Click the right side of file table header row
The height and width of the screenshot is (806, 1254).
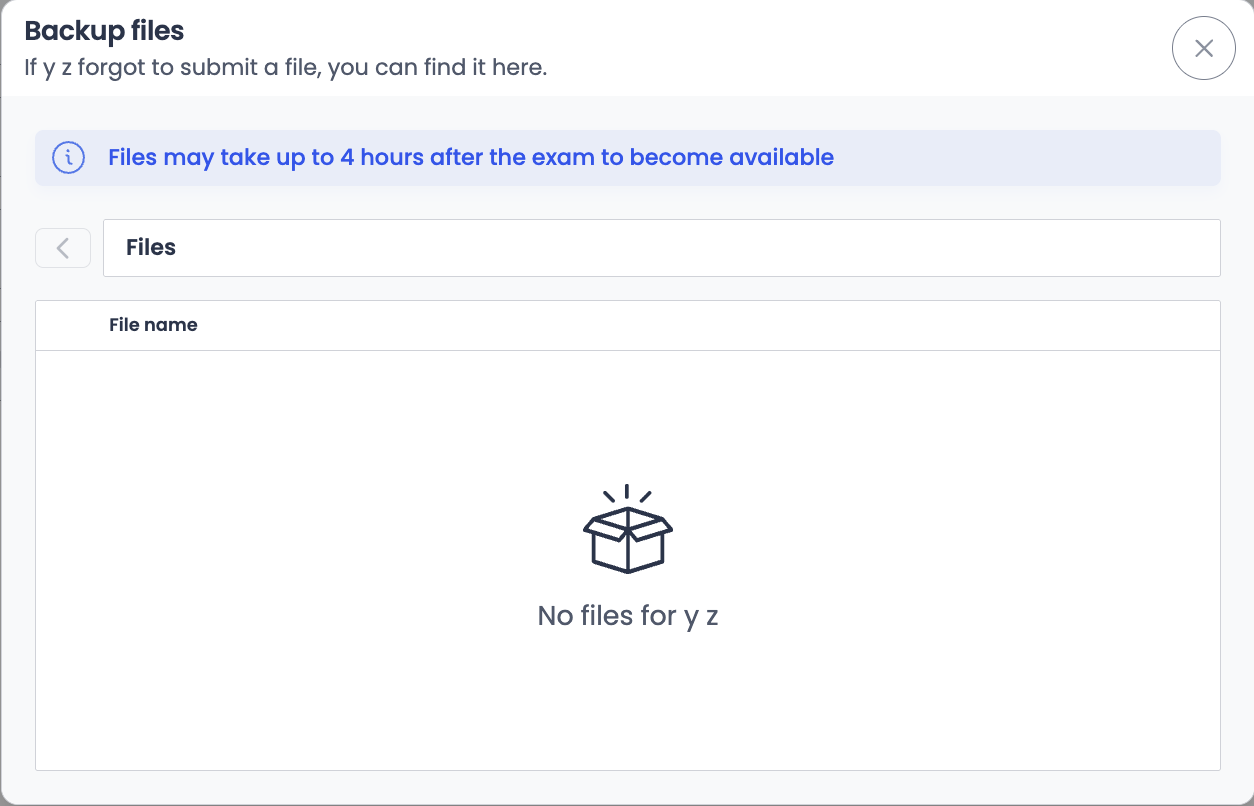[1000, 325]
